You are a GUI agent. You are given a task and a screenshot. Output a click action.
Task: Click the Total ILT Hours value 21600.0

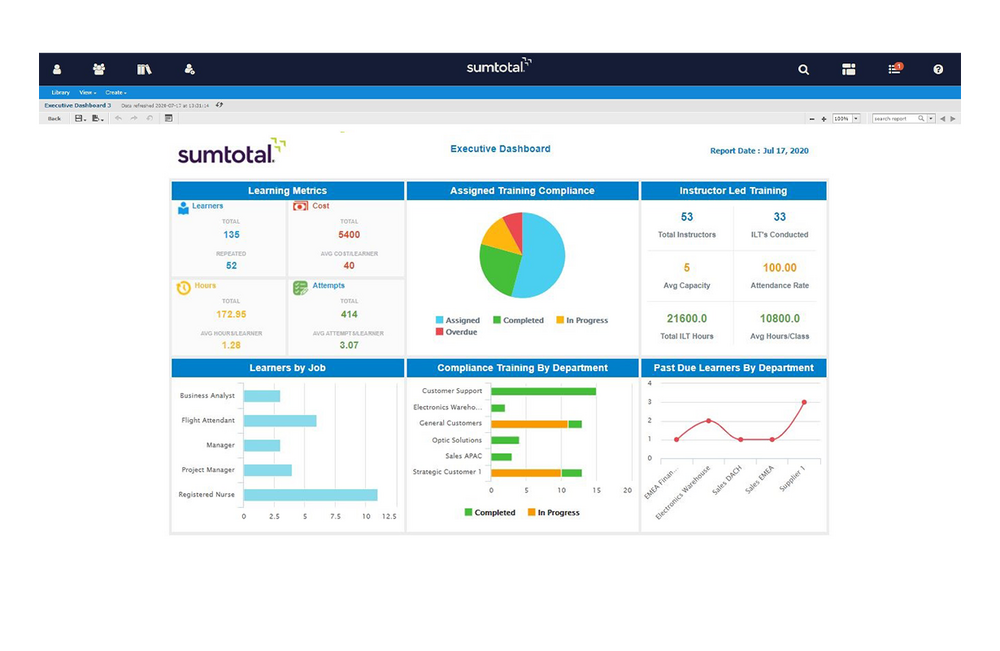(x=687, y=318)
